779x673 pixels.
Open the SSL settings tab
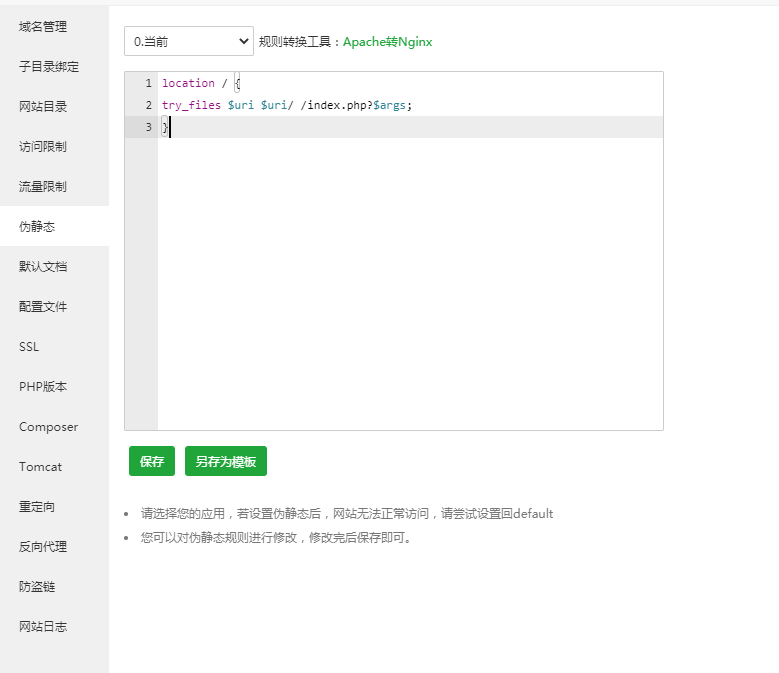(29, 346)
